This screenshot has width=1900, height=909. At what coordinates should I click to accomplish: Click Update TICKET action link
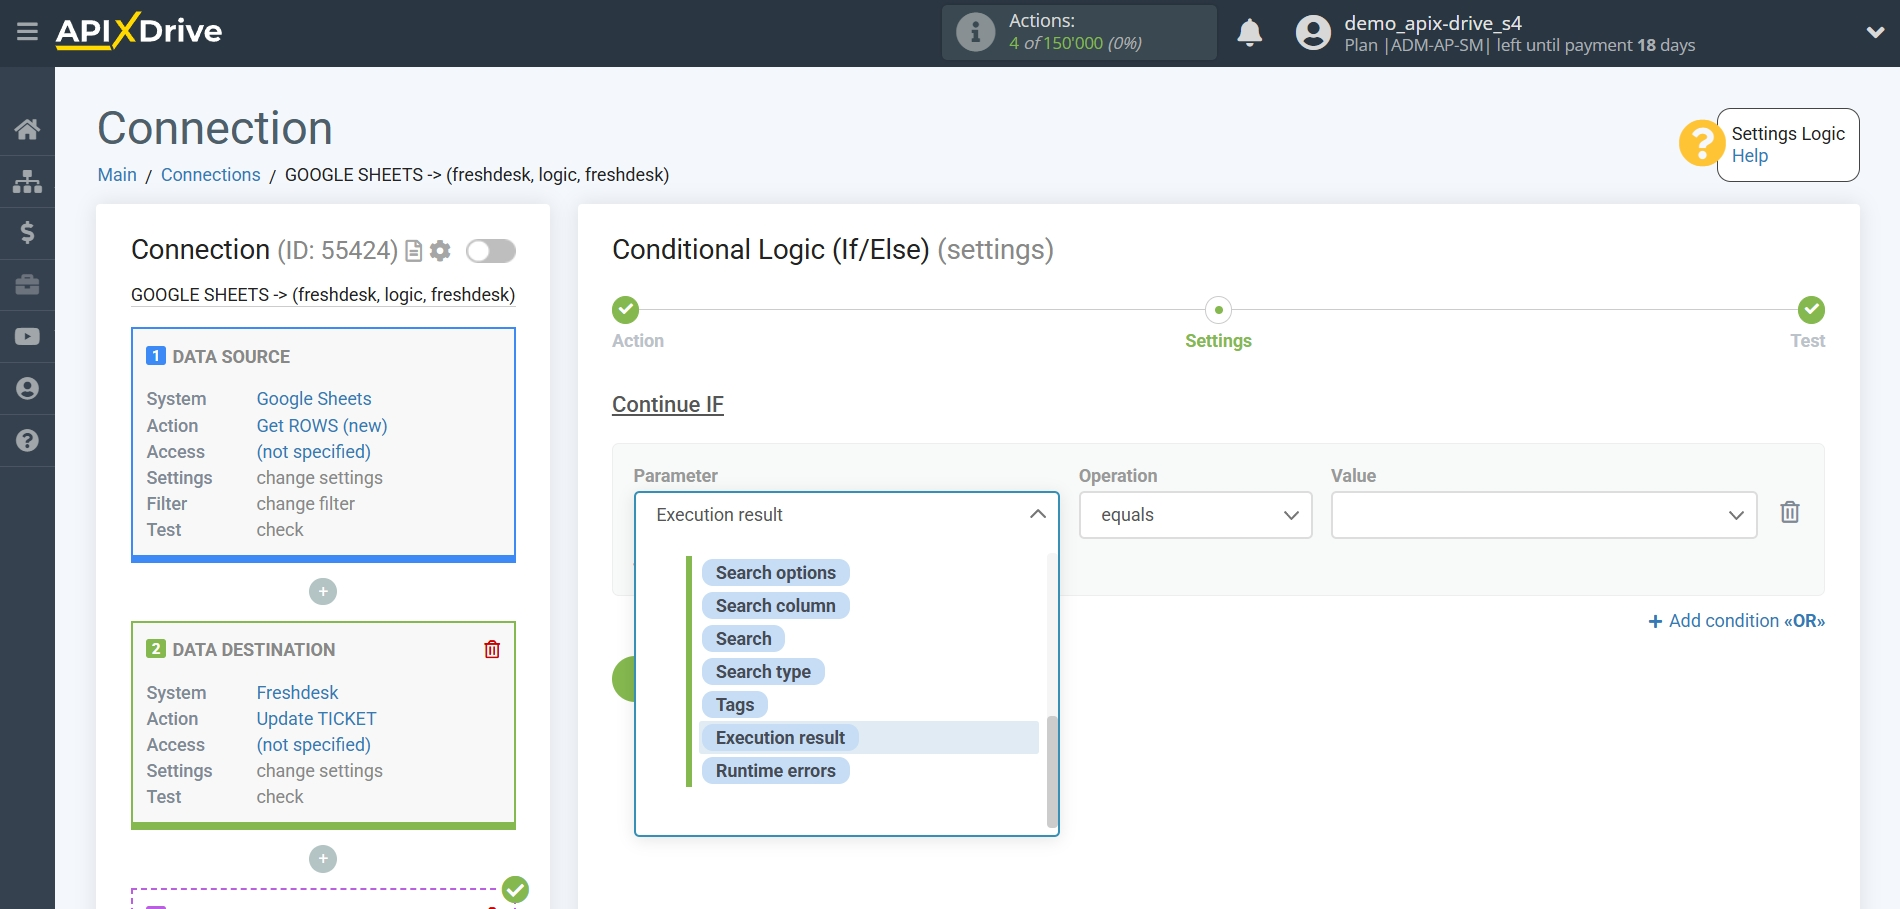317,719
